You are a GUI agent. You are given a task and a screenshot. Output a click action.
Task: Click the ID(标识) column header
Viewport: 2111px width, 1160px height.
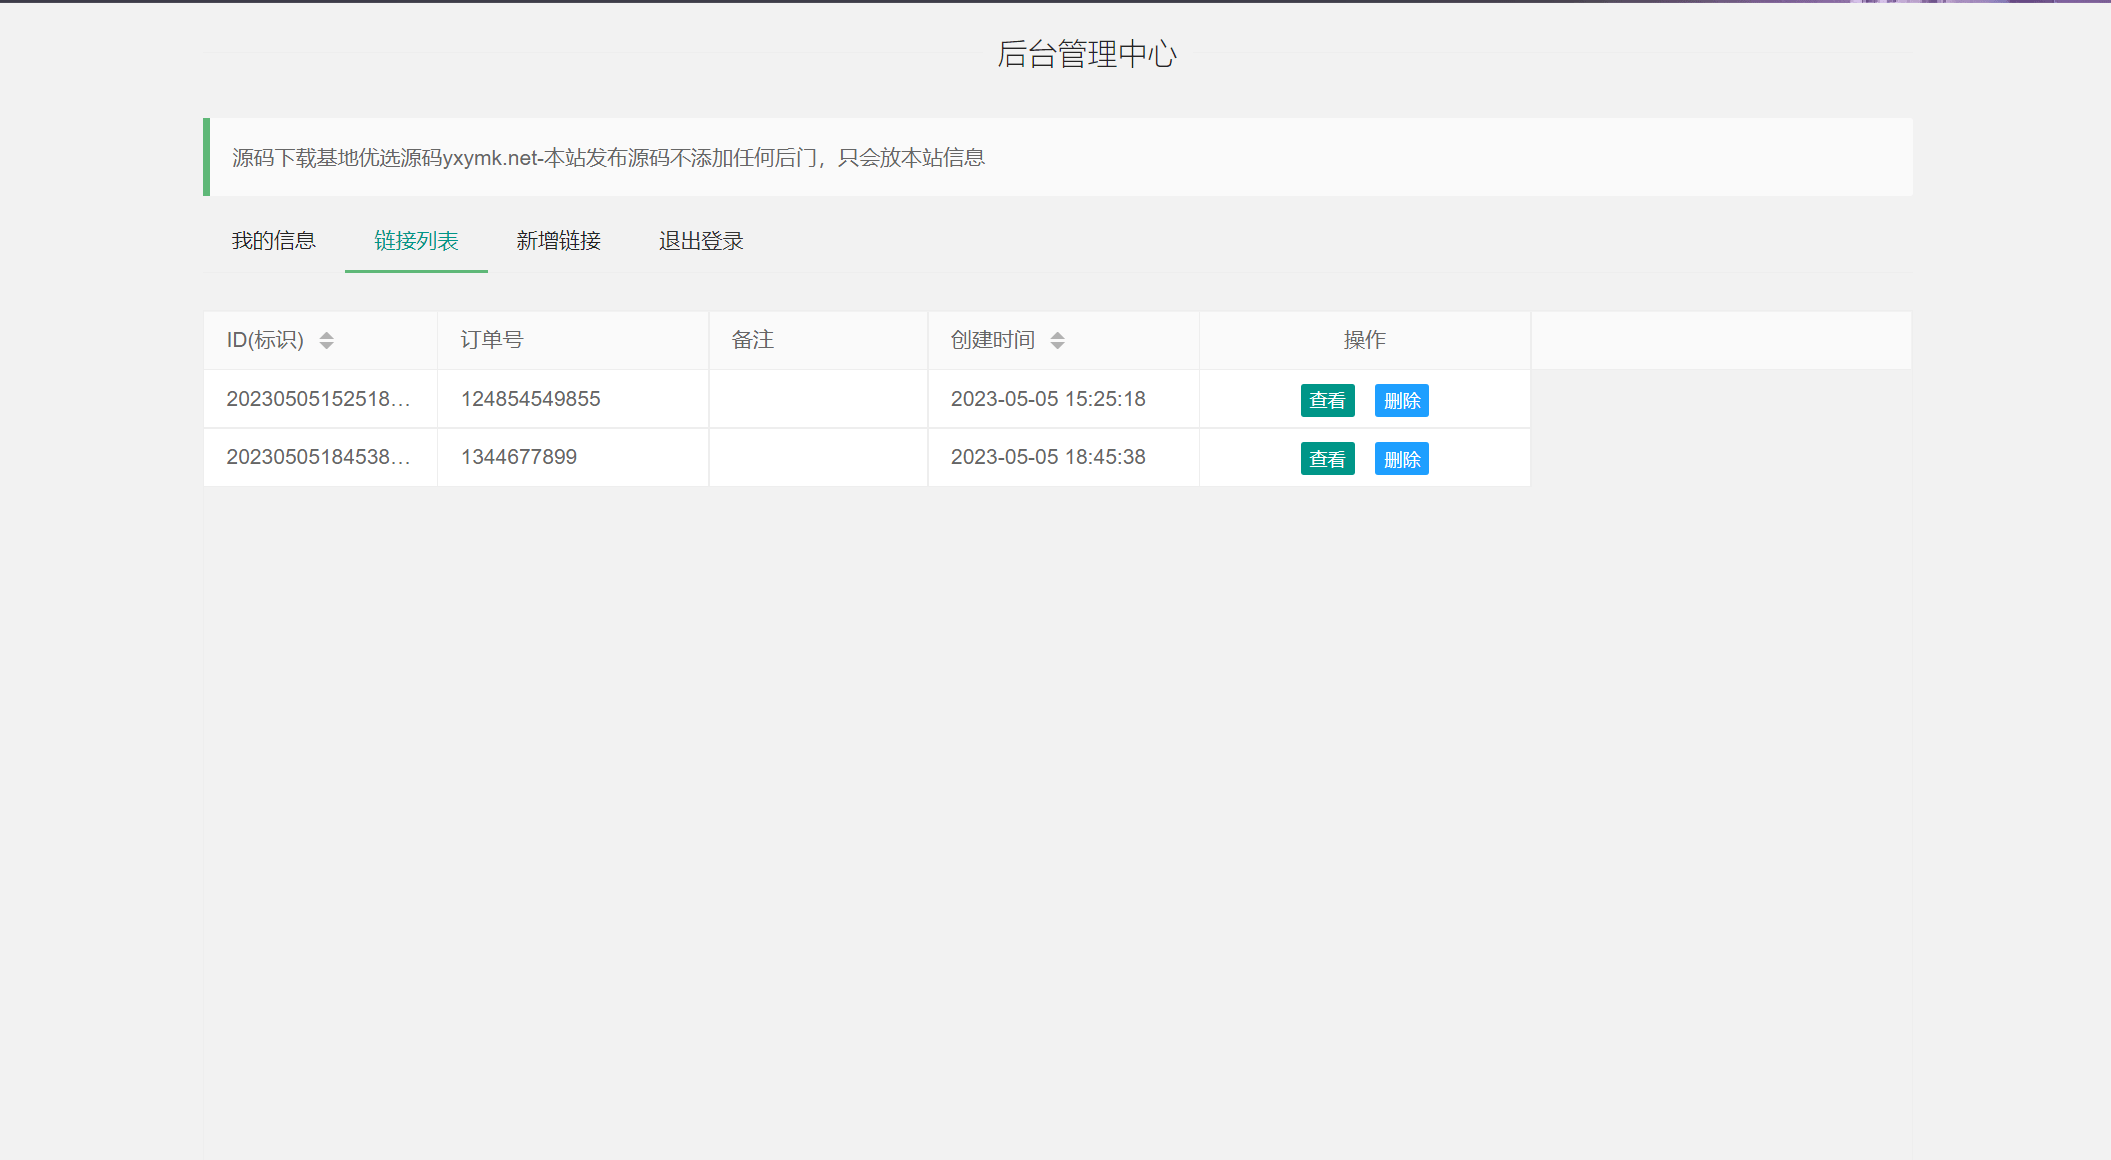pyautogui.click(x=265, y=340)
